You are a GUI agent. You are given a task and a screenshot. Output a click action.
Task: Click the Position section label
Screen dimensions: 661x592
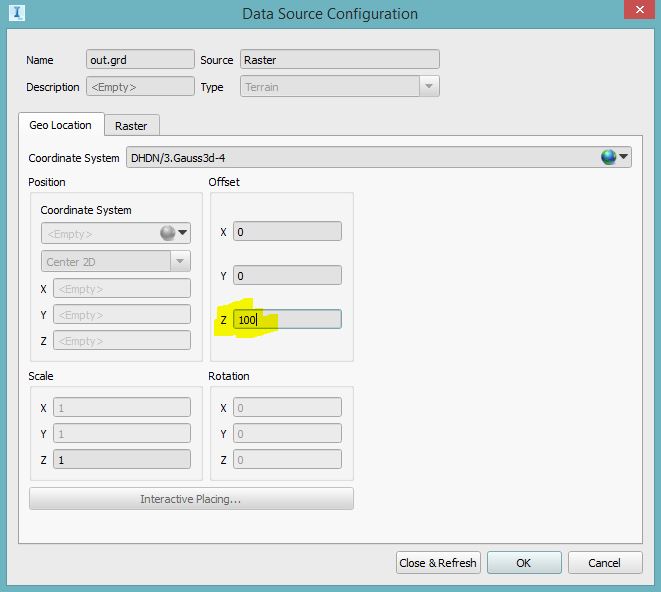click(47, 182)
